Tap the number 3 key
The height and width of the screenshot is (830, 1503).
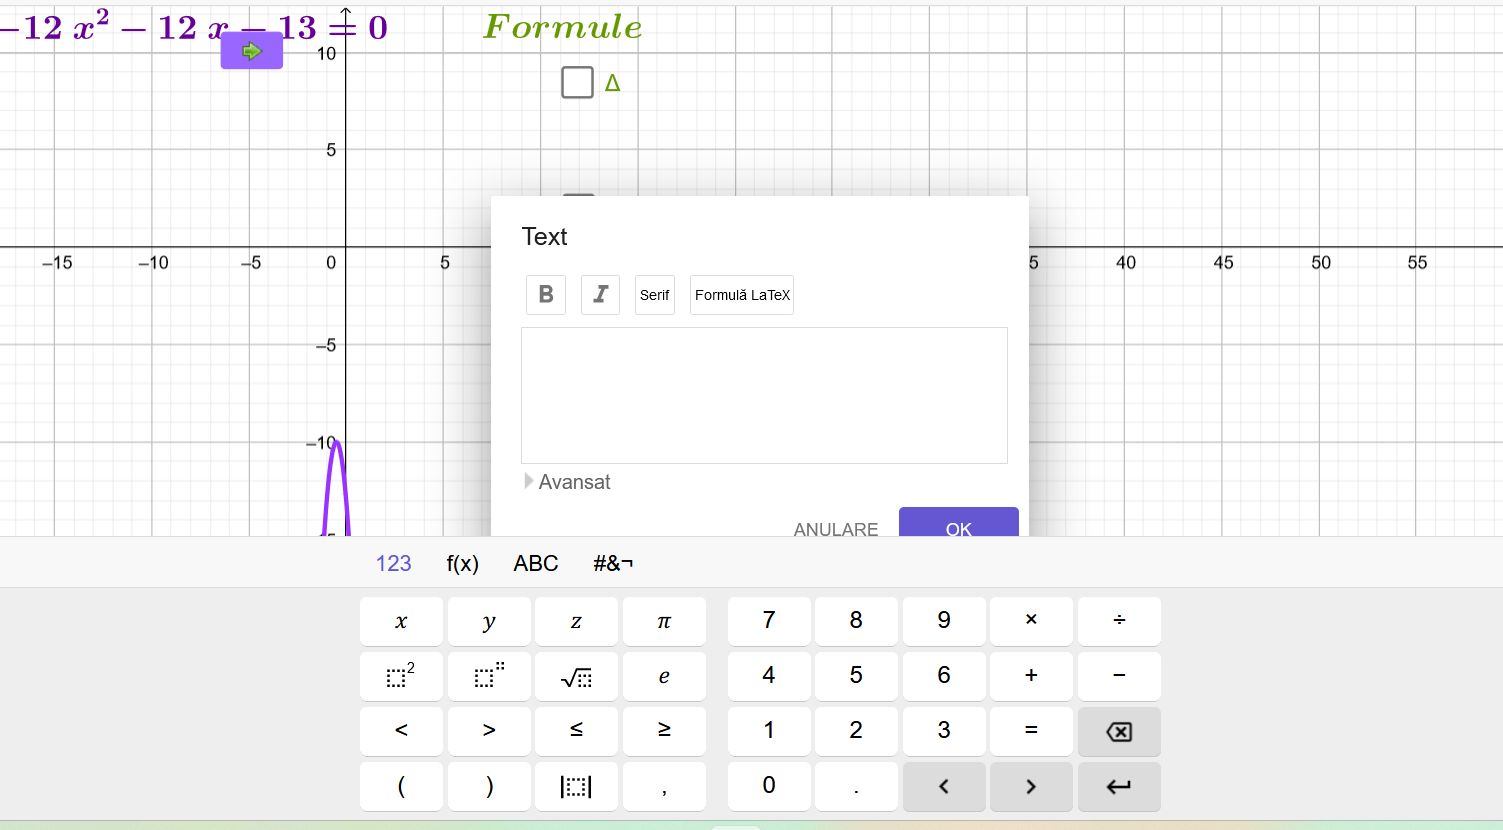click(x=944, y=731)
